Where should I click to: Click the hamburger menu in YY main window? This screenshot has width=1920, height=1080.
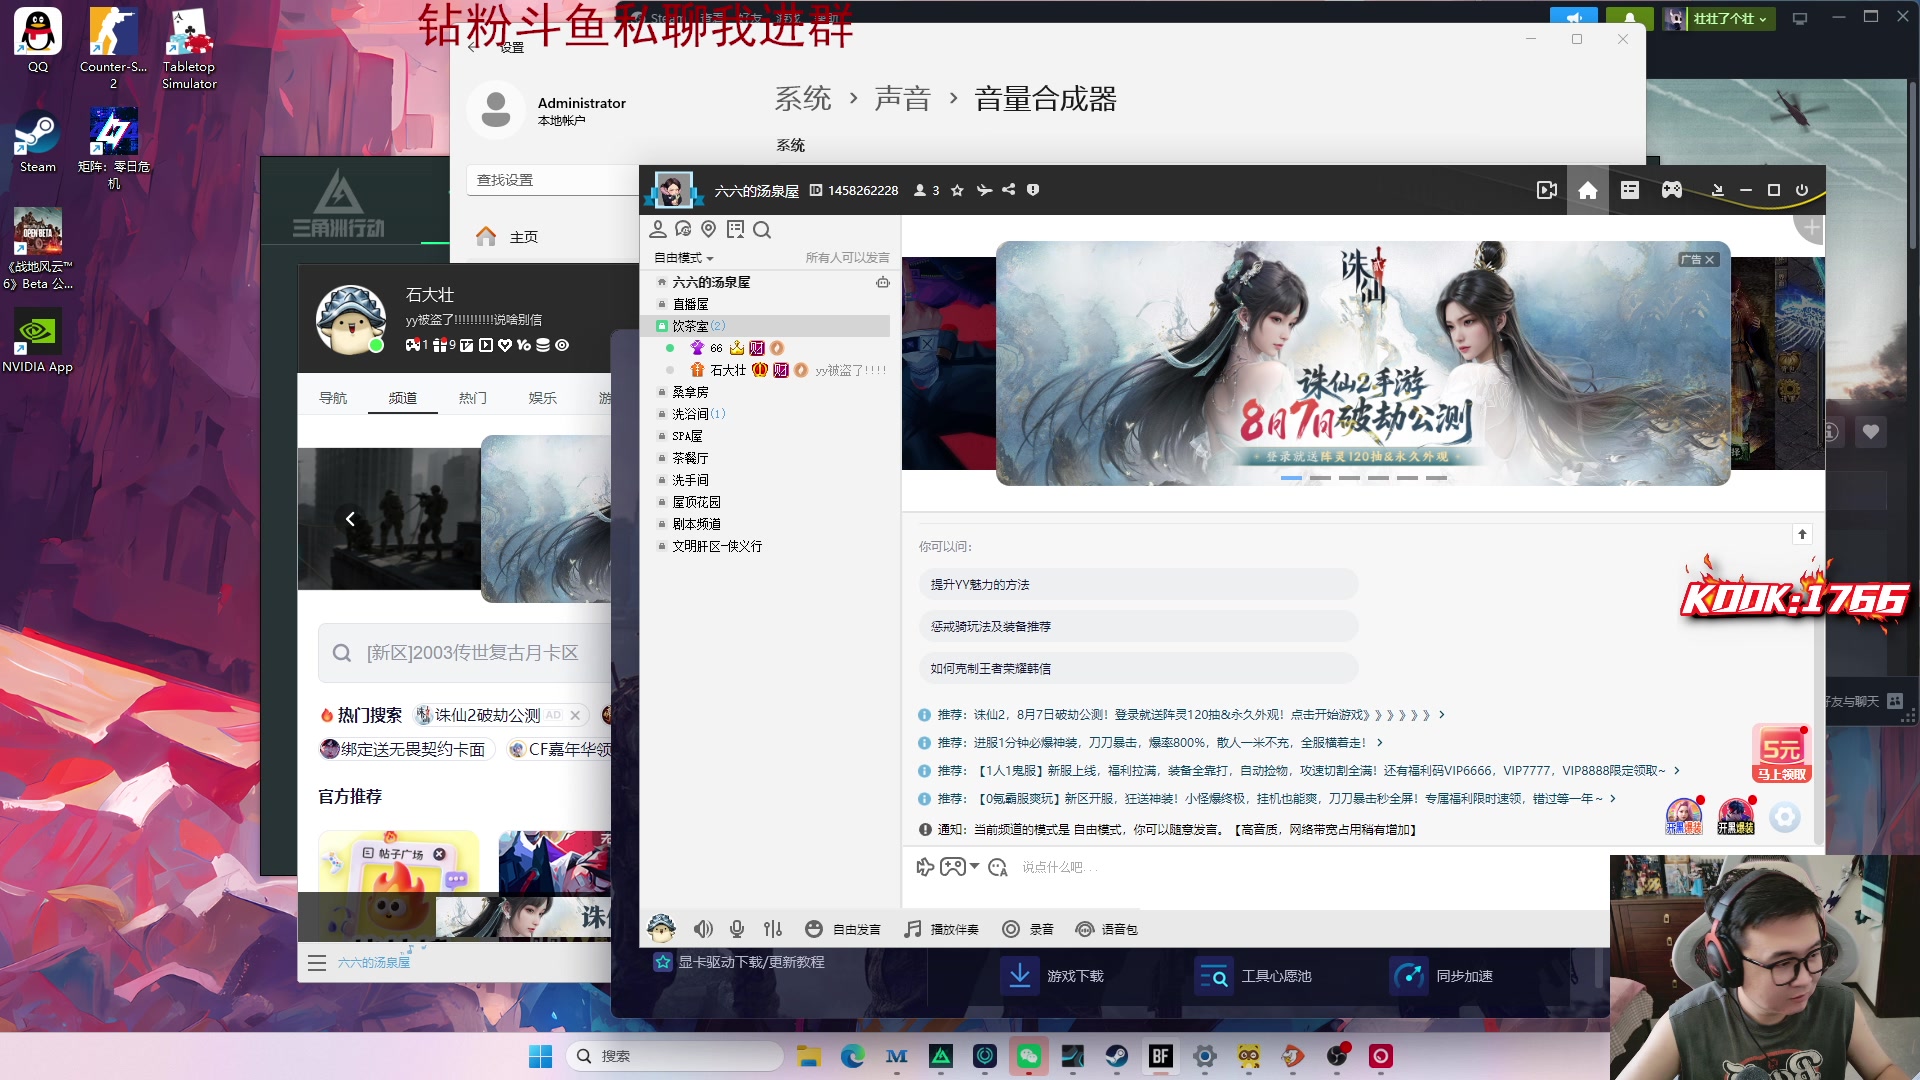coord(317,963)
